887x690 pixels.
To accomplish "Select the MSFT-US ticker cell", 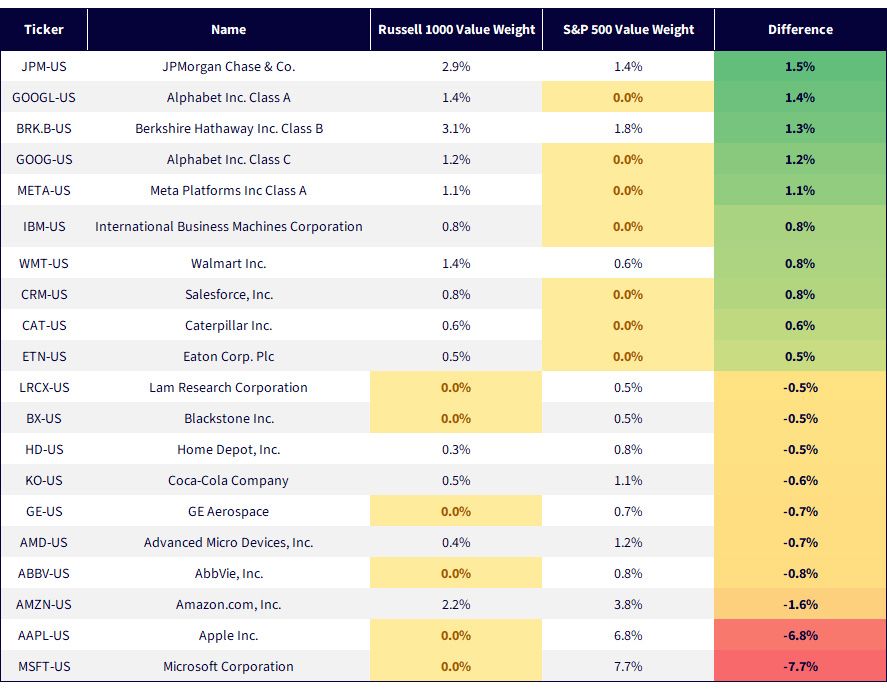I will coord(44,666).
